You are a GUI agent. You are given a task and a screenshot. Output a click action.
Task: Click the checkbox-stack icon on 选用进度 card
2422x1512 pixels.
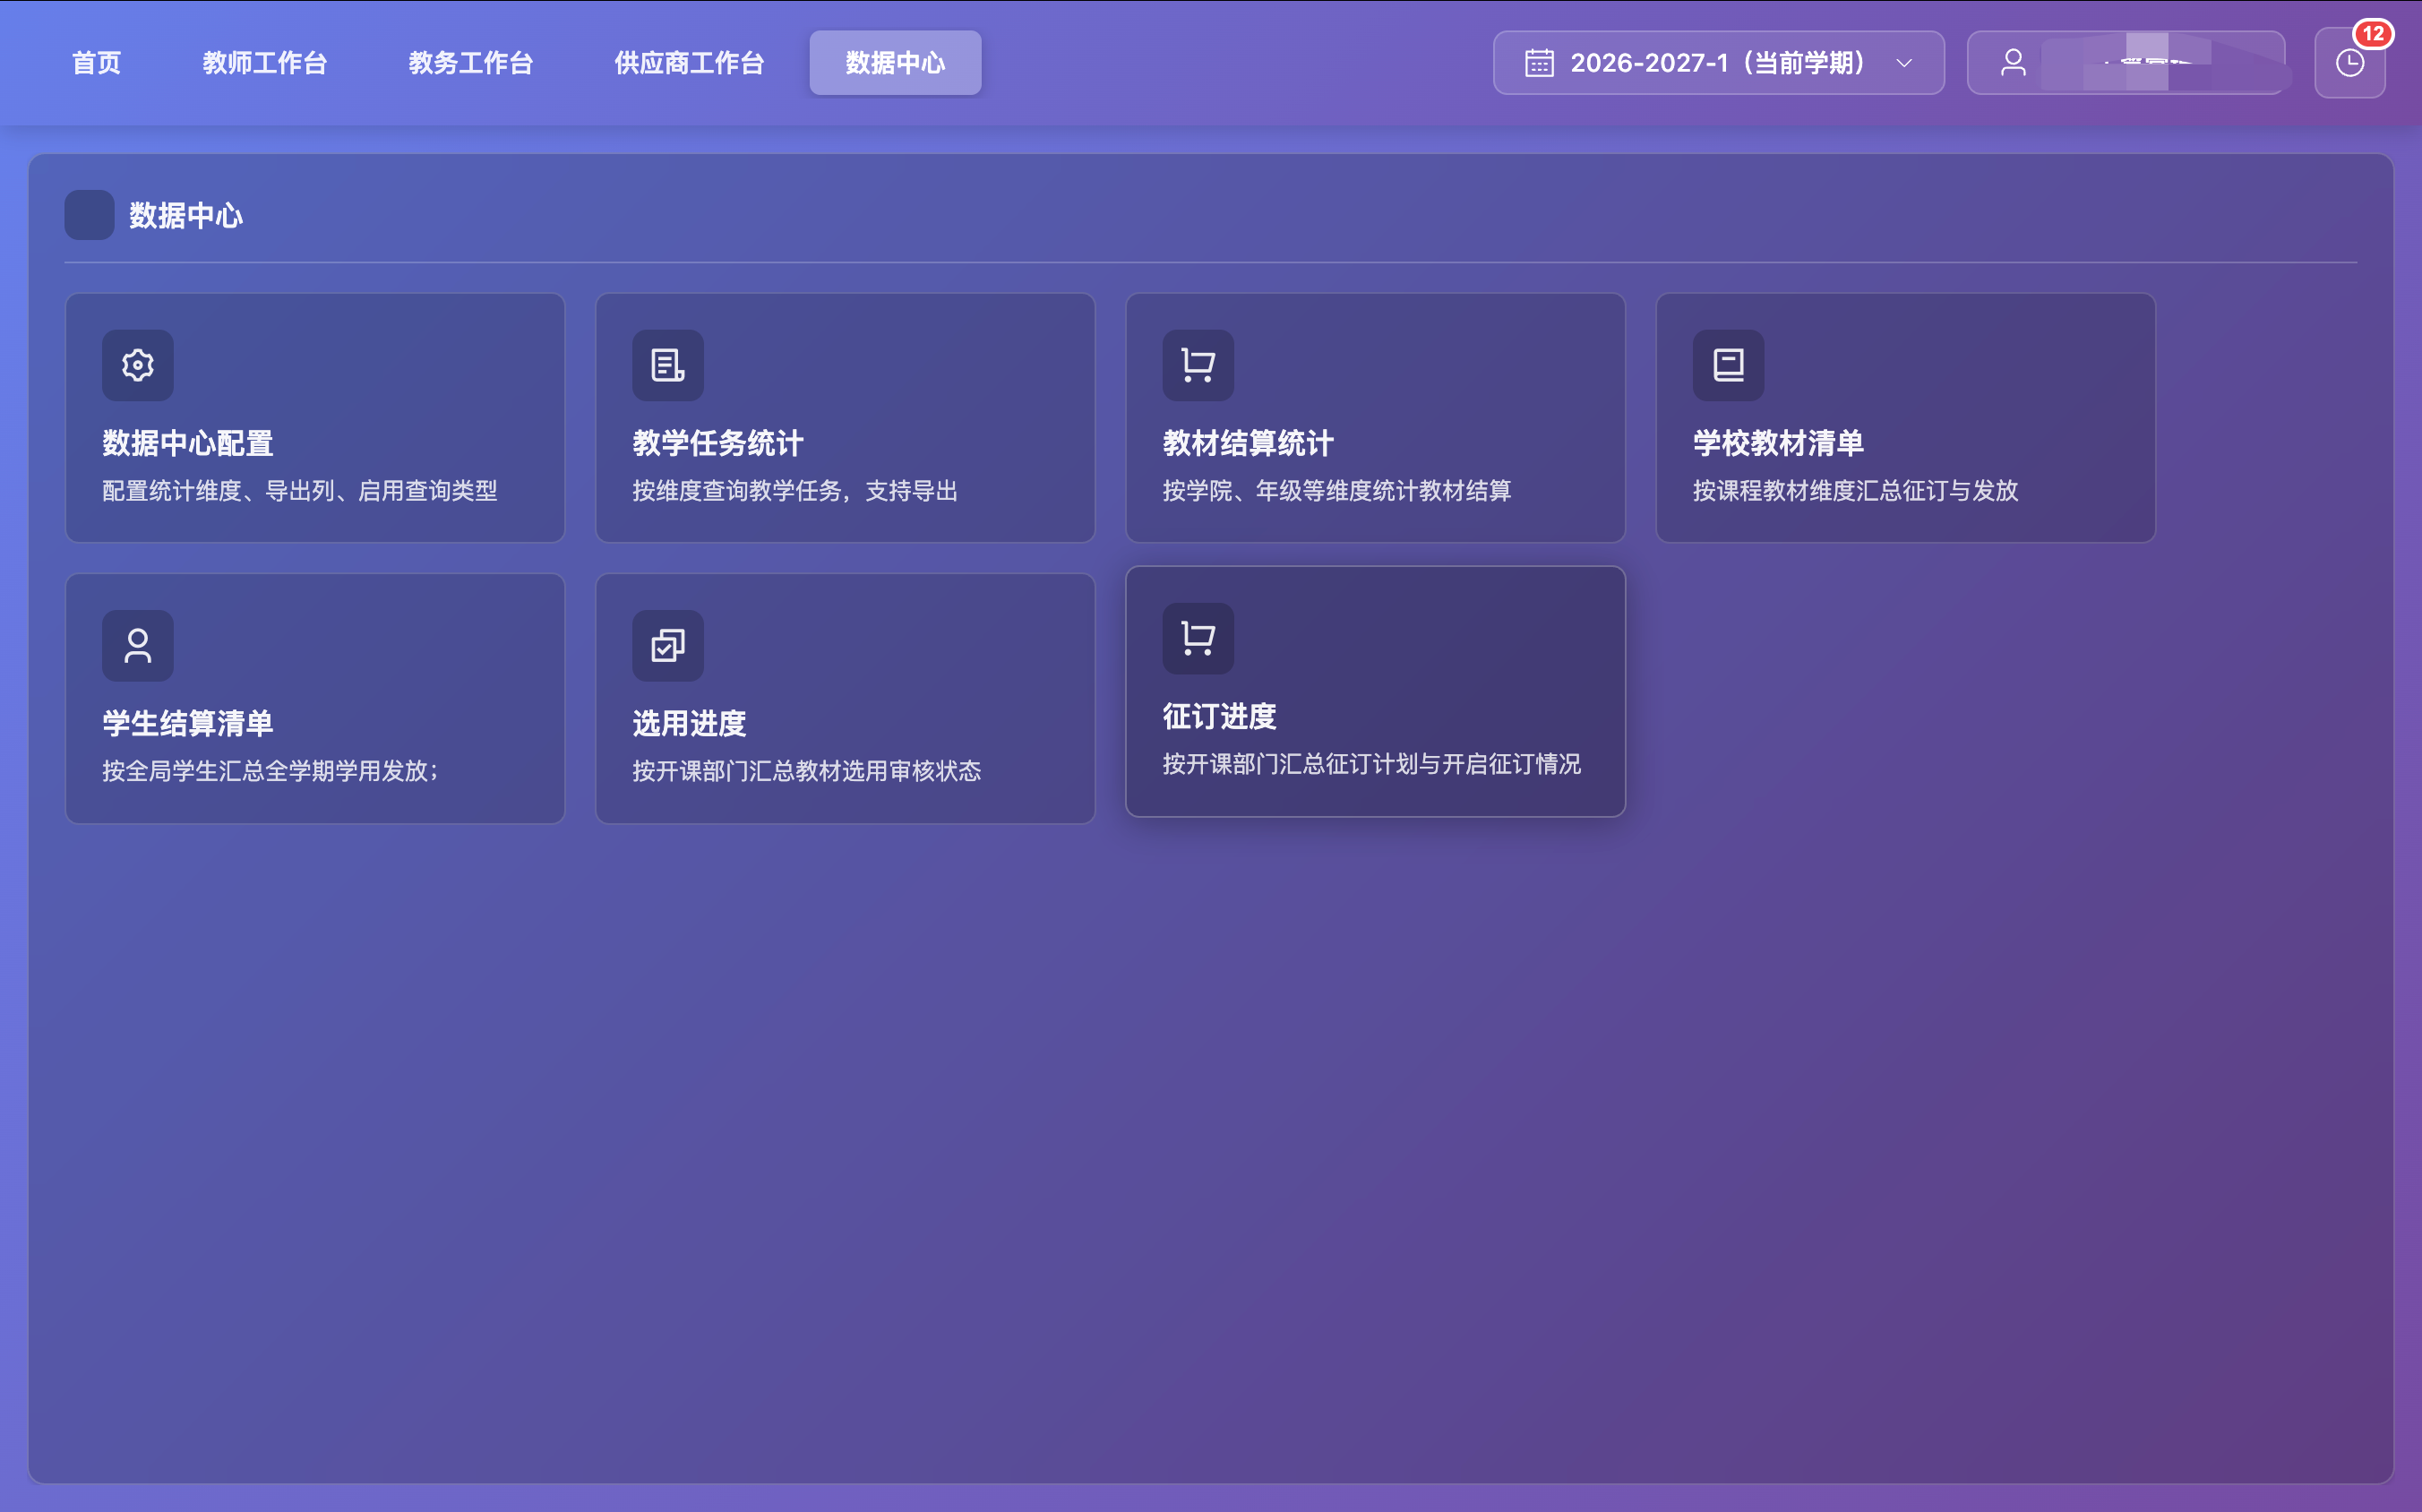pos(668,645)
